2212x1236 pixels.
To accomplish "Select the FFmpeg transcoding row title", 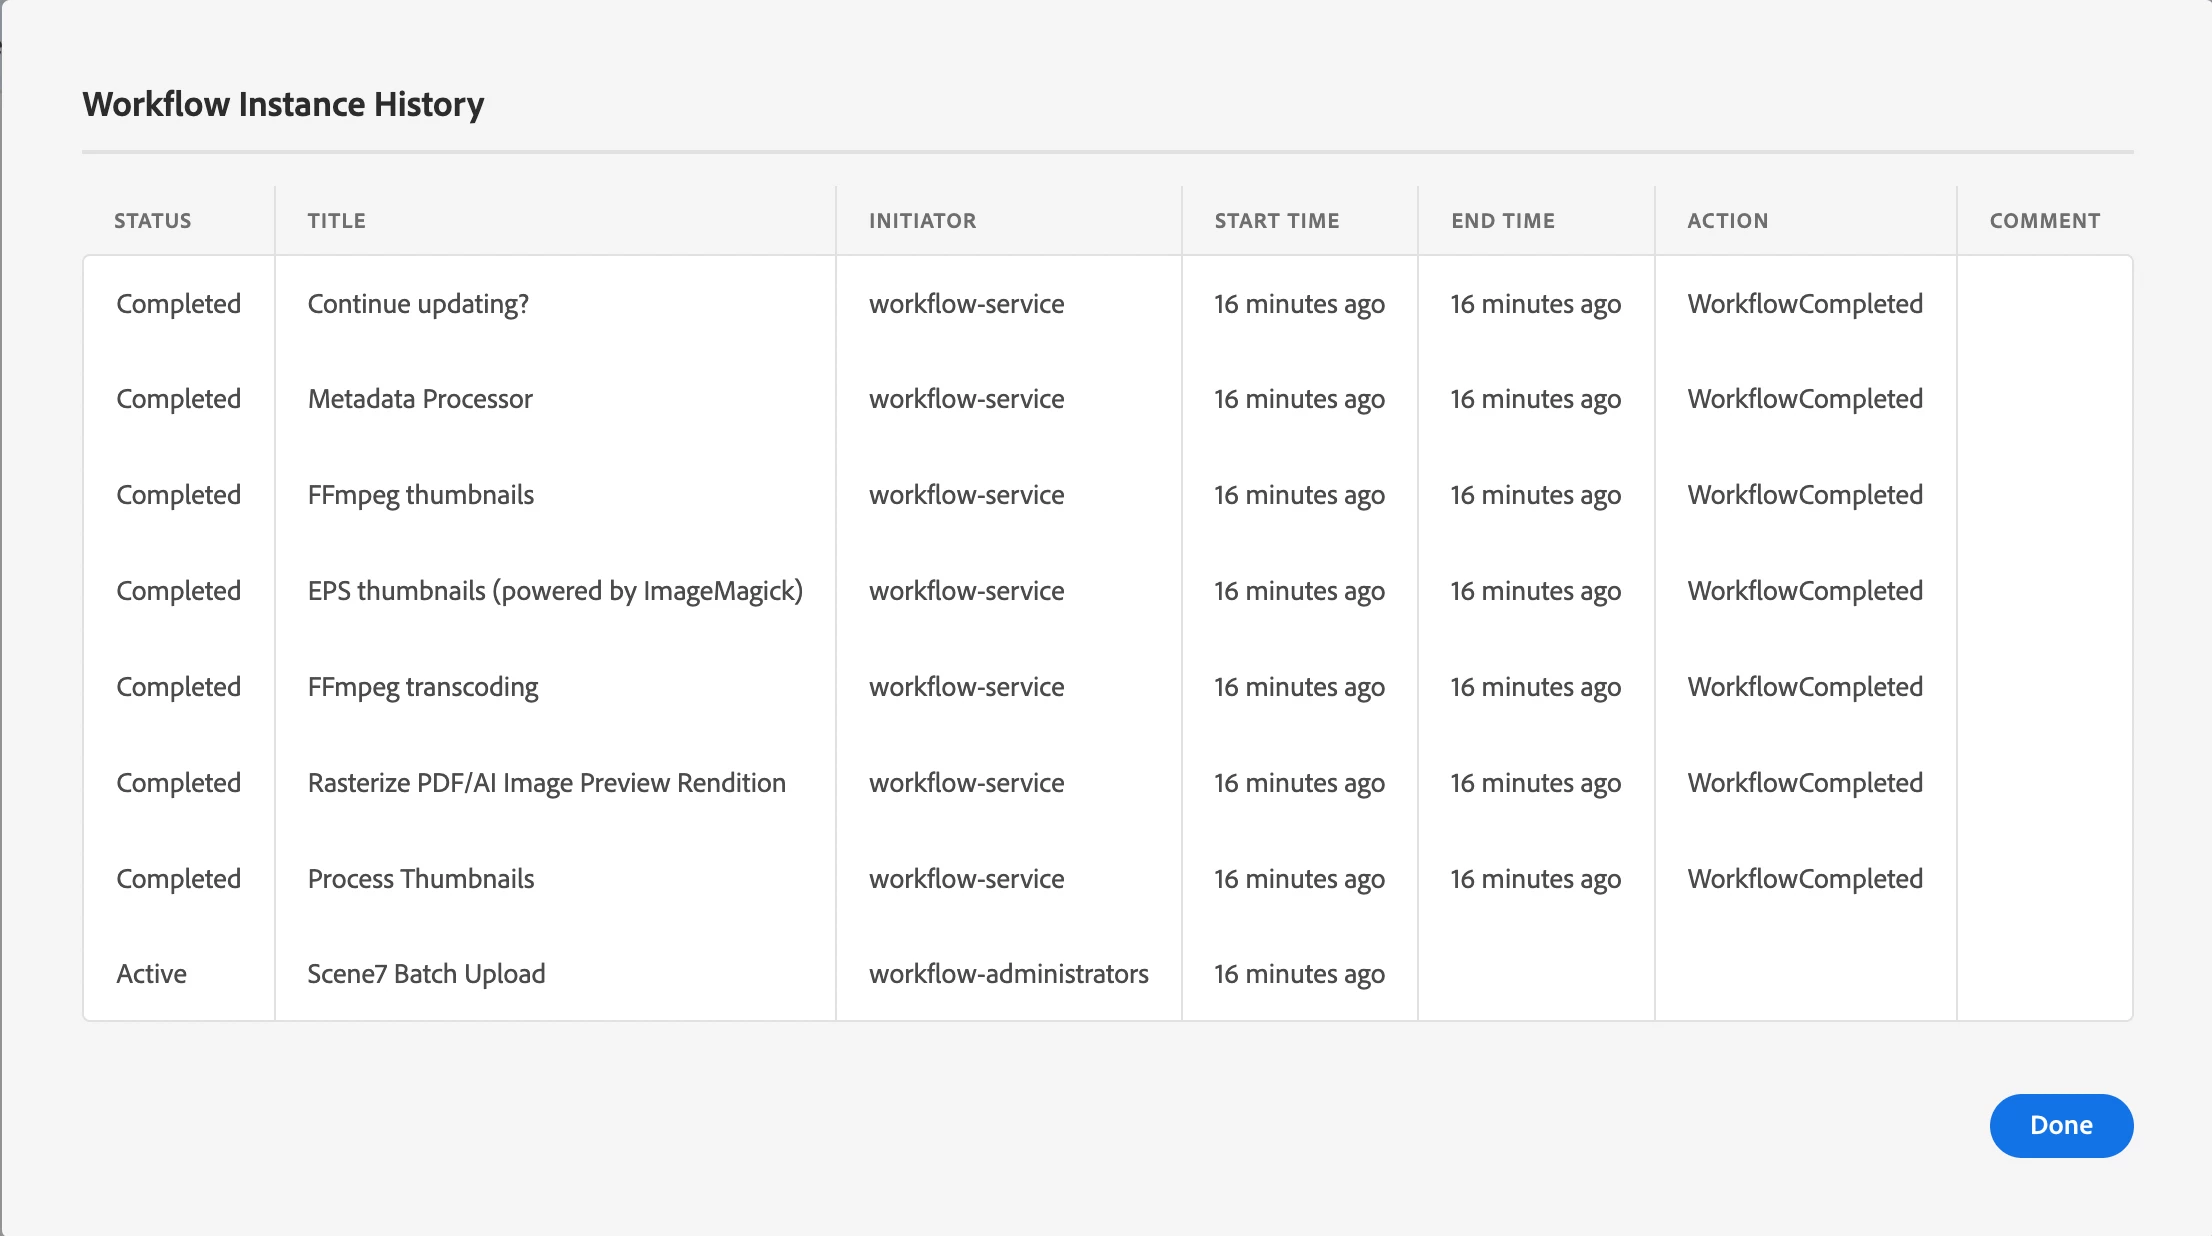I will [422, 687].
